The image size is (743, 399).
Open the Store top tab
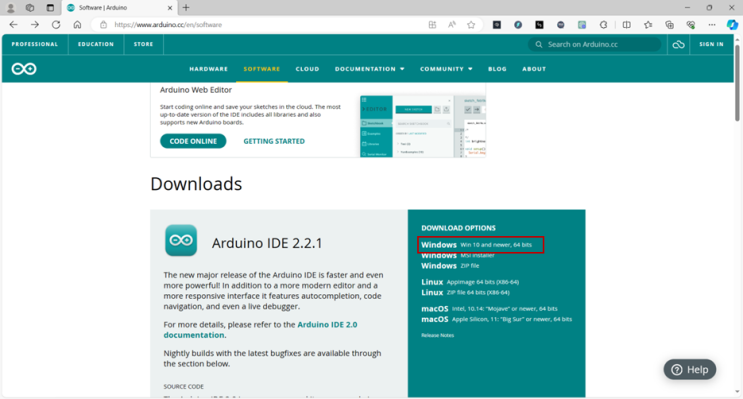click(144, 45)
